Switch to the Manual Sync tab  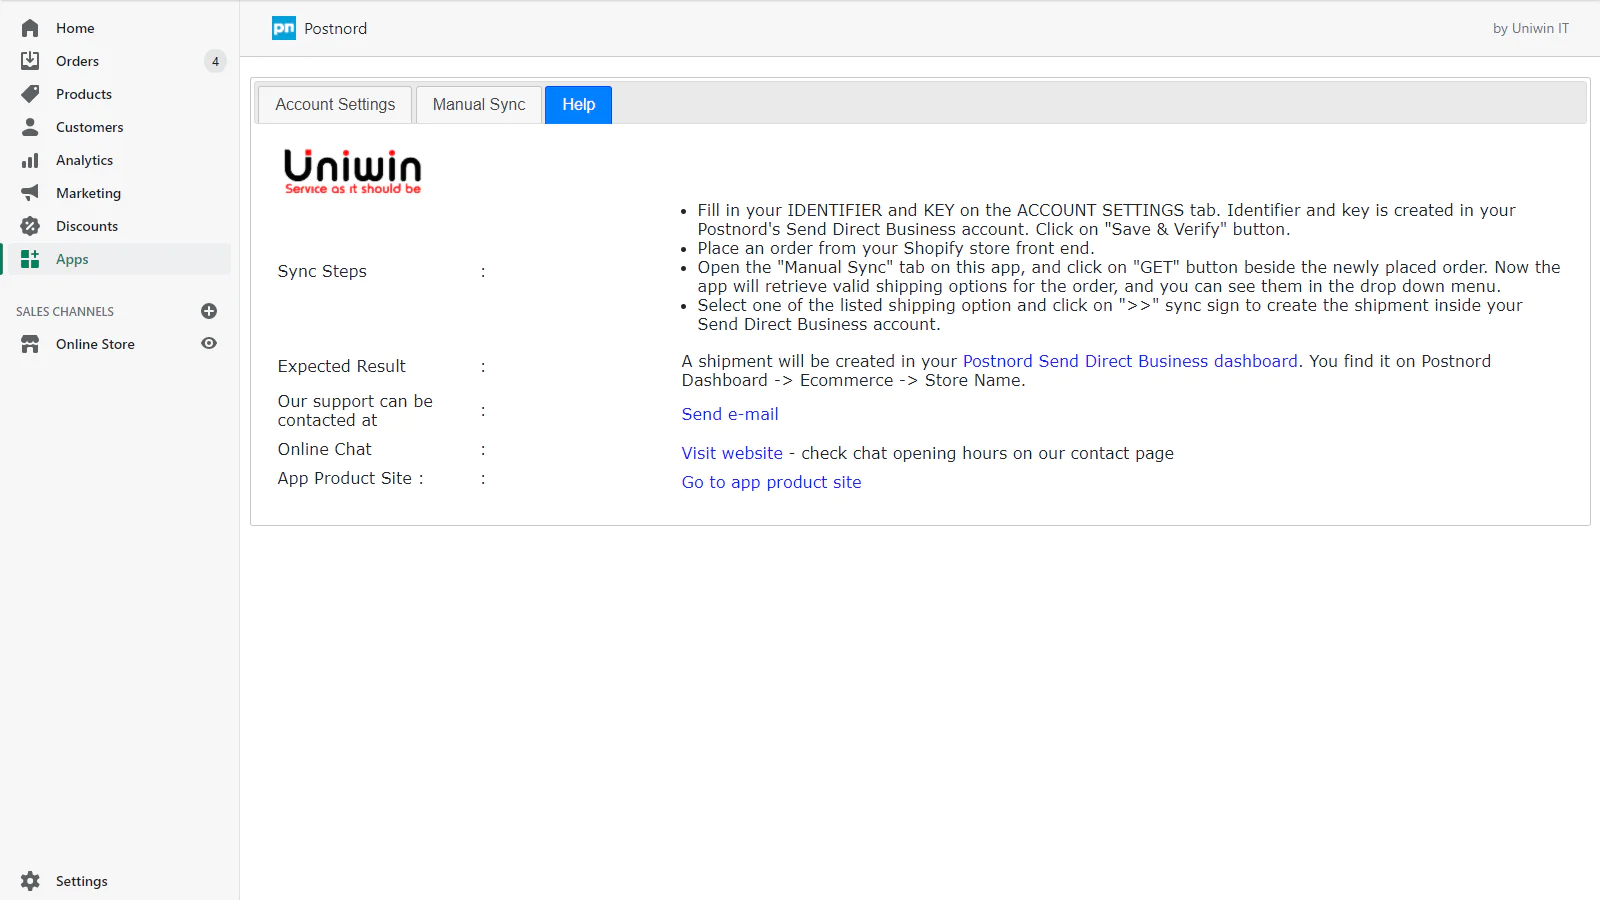[479, 104]
